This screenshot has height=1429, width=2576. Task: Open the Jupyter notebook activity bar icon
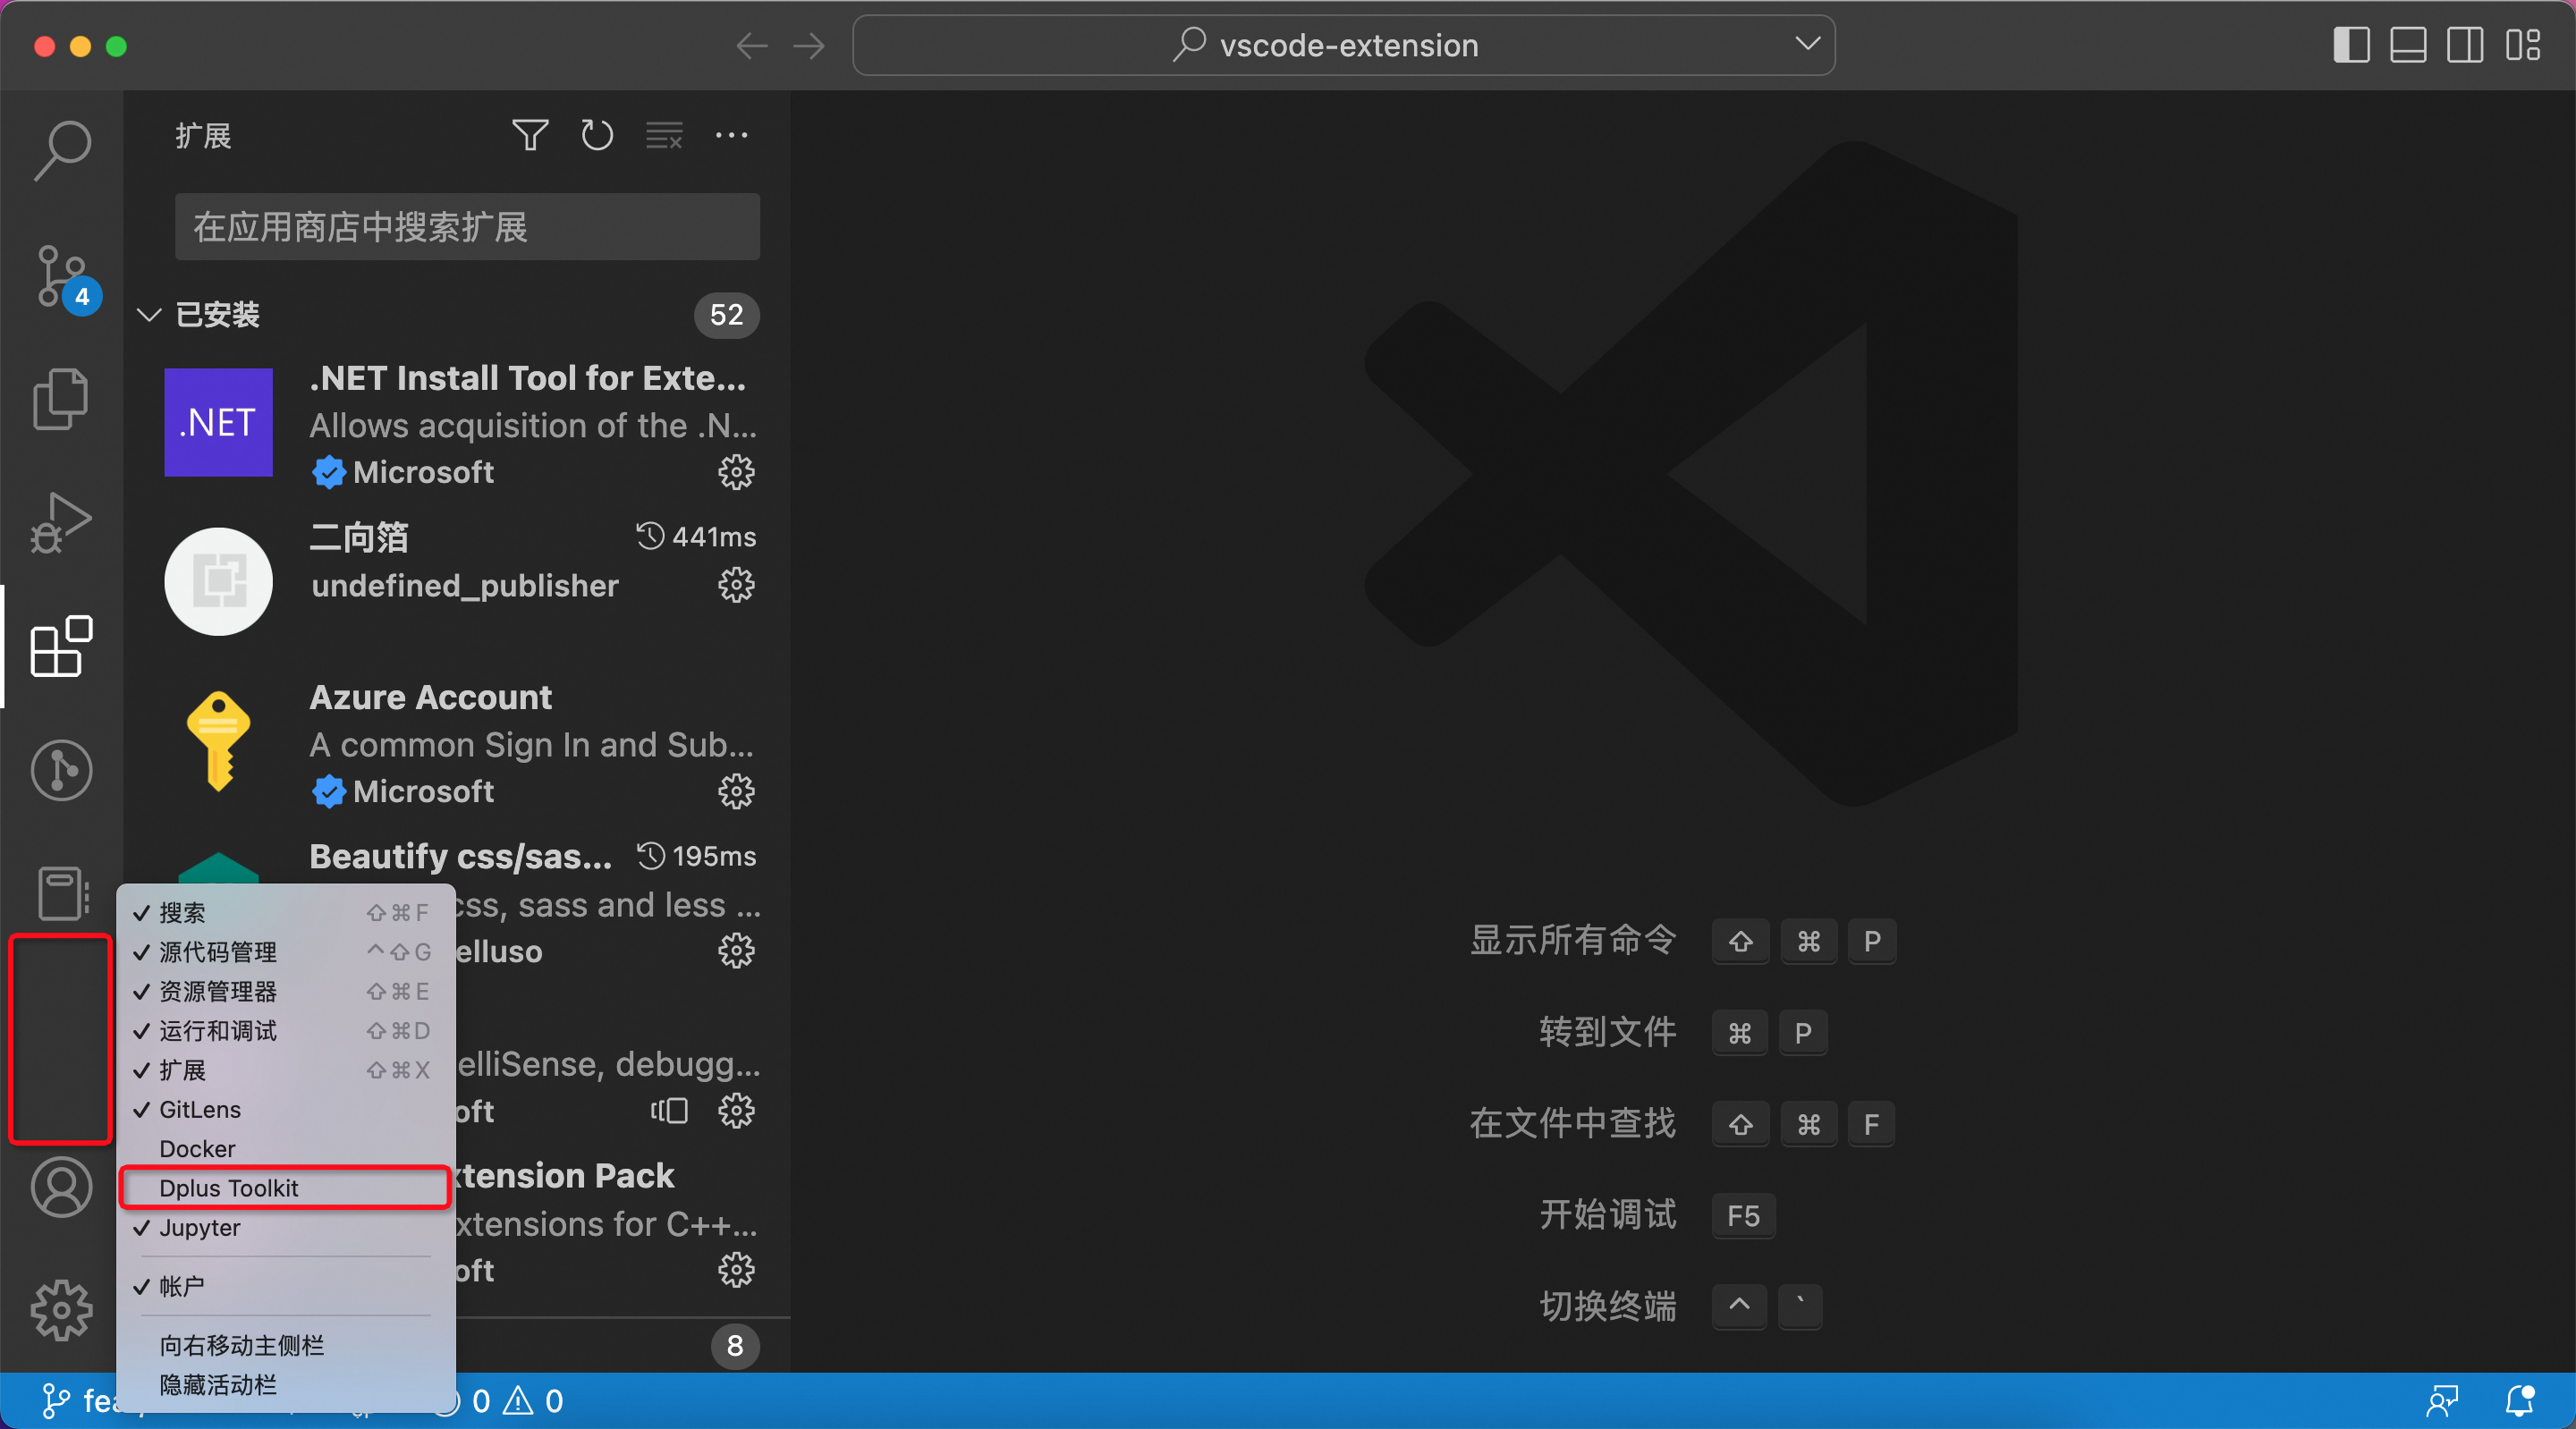click(62, 892)
